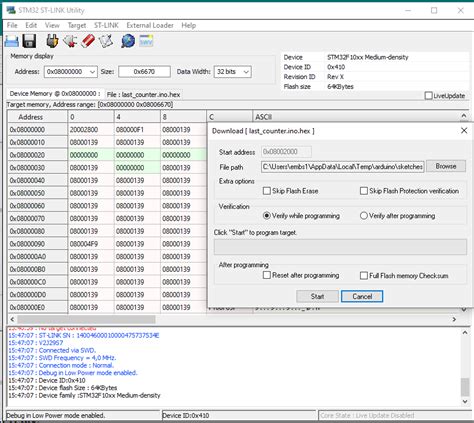This screenshot has height=423, width=474.
Task: Click memory table scroll up arrow
Action: coord(464,116)
